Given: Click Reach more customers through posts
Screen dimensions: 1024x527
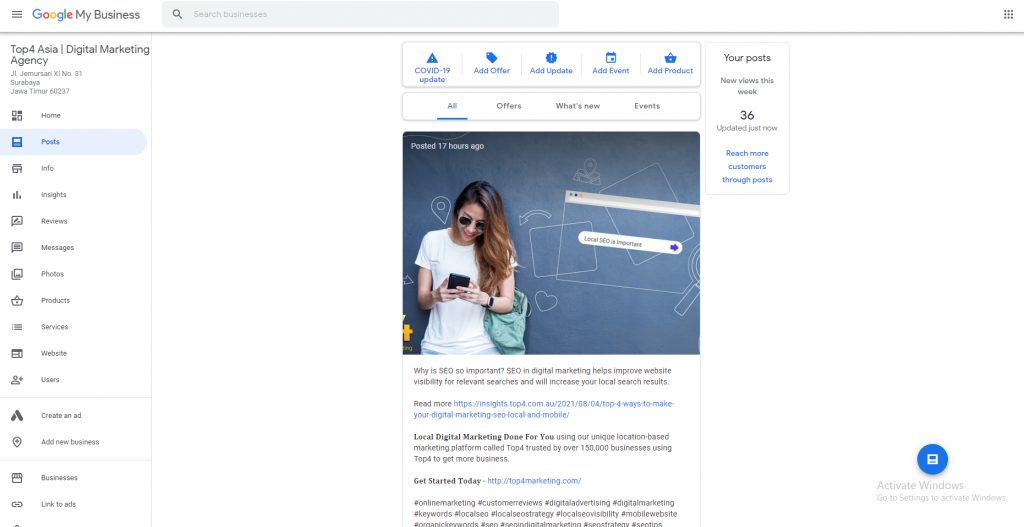Looking at the screenshot, I should tap(747, 167).
